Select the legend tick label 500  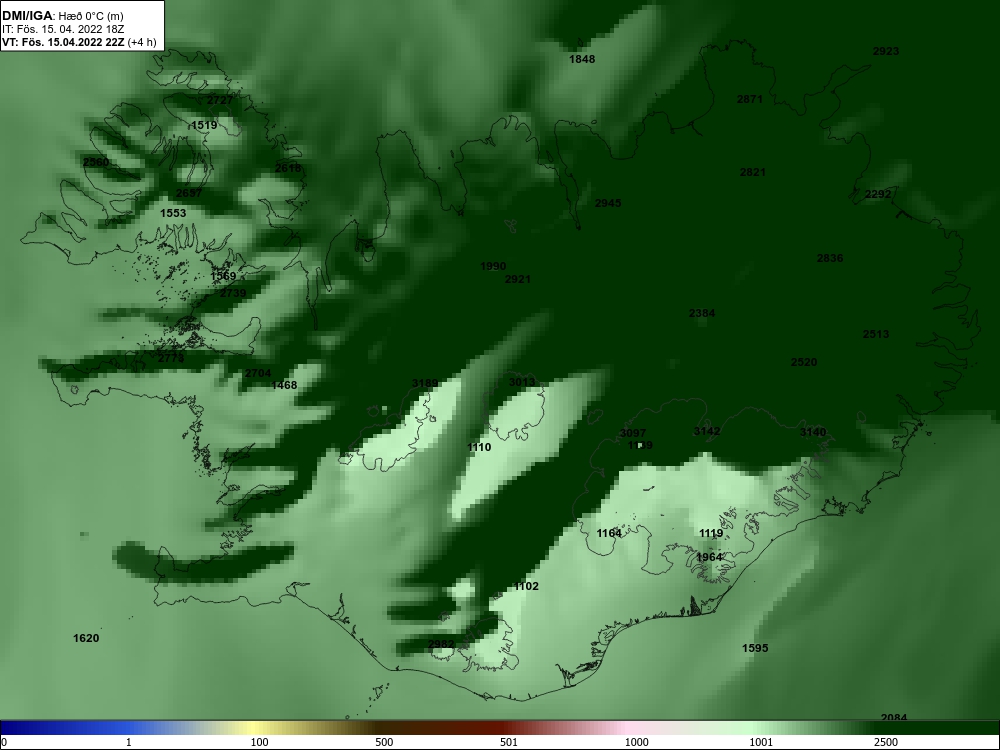coord(384,742)
